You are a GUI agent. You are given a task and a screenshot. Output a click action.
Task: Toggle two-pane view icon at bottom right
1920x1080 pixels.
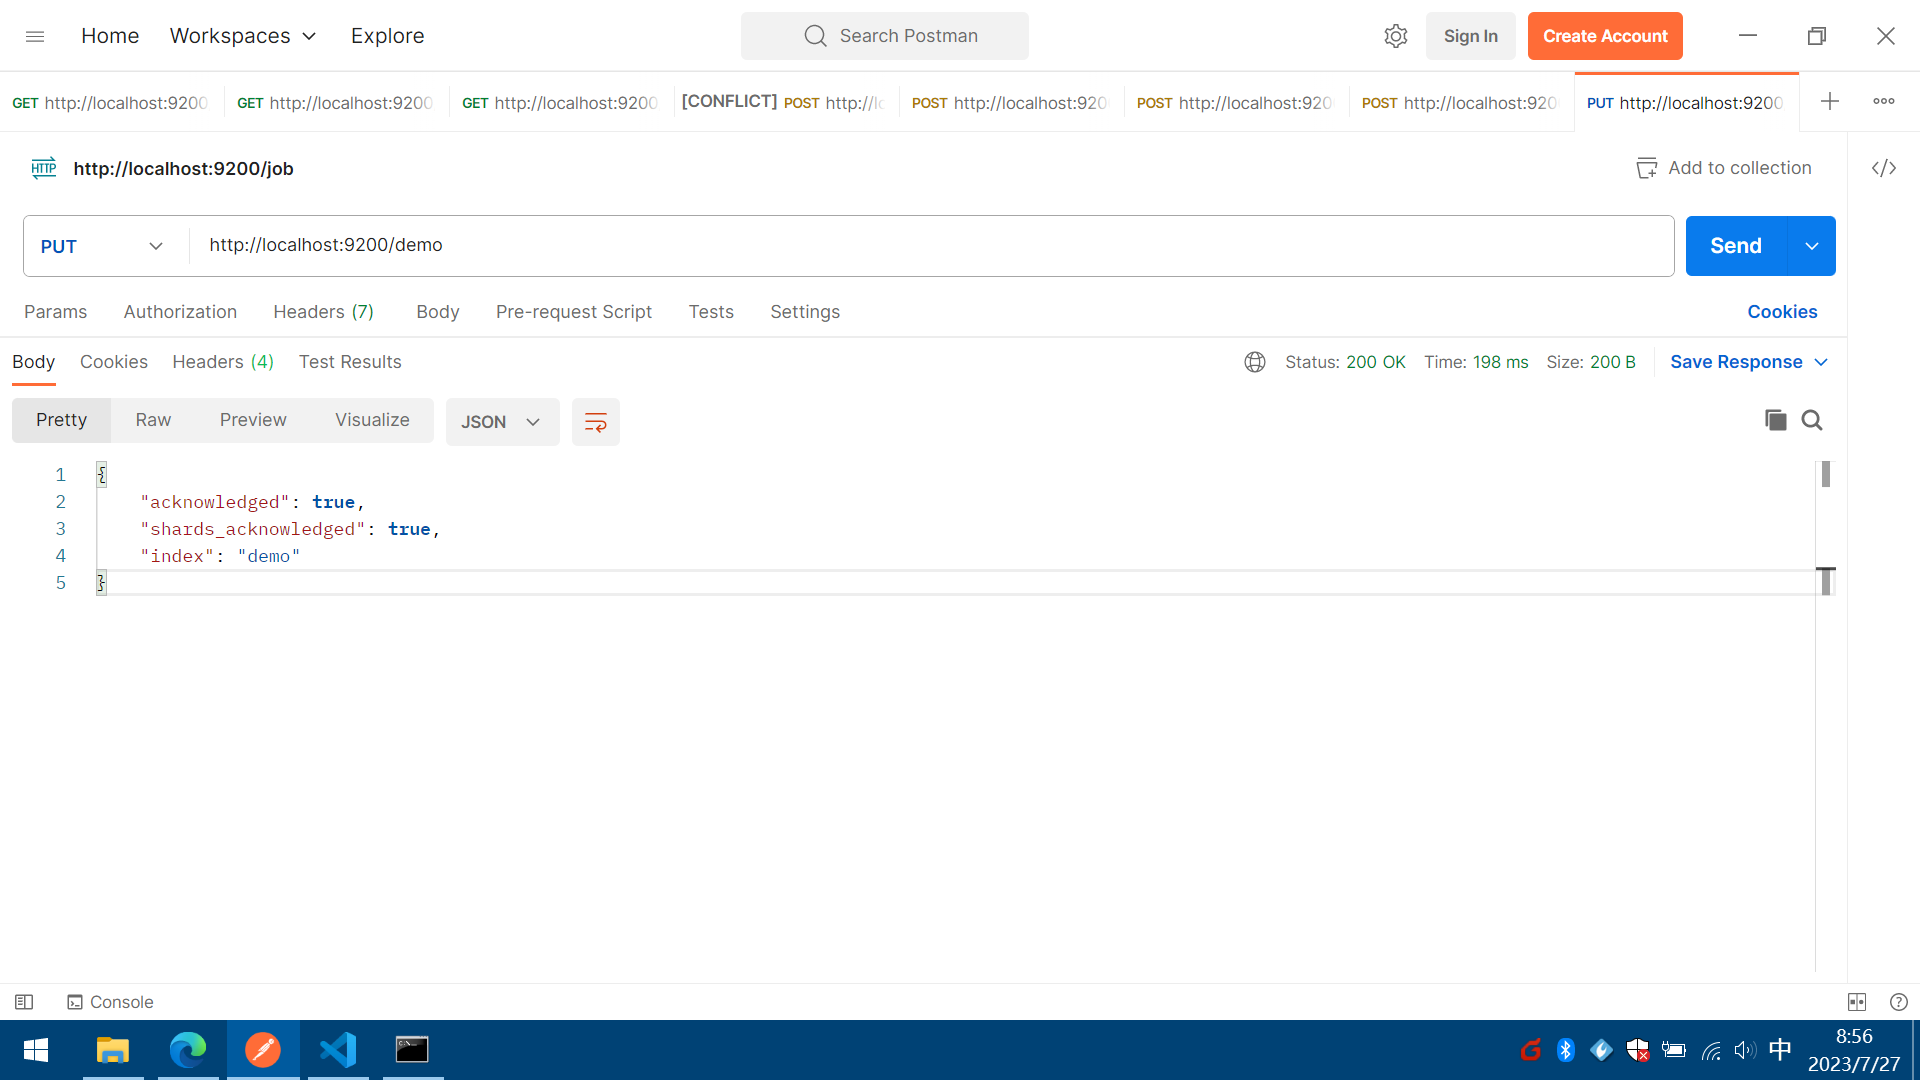[x=1857, y=1002]
